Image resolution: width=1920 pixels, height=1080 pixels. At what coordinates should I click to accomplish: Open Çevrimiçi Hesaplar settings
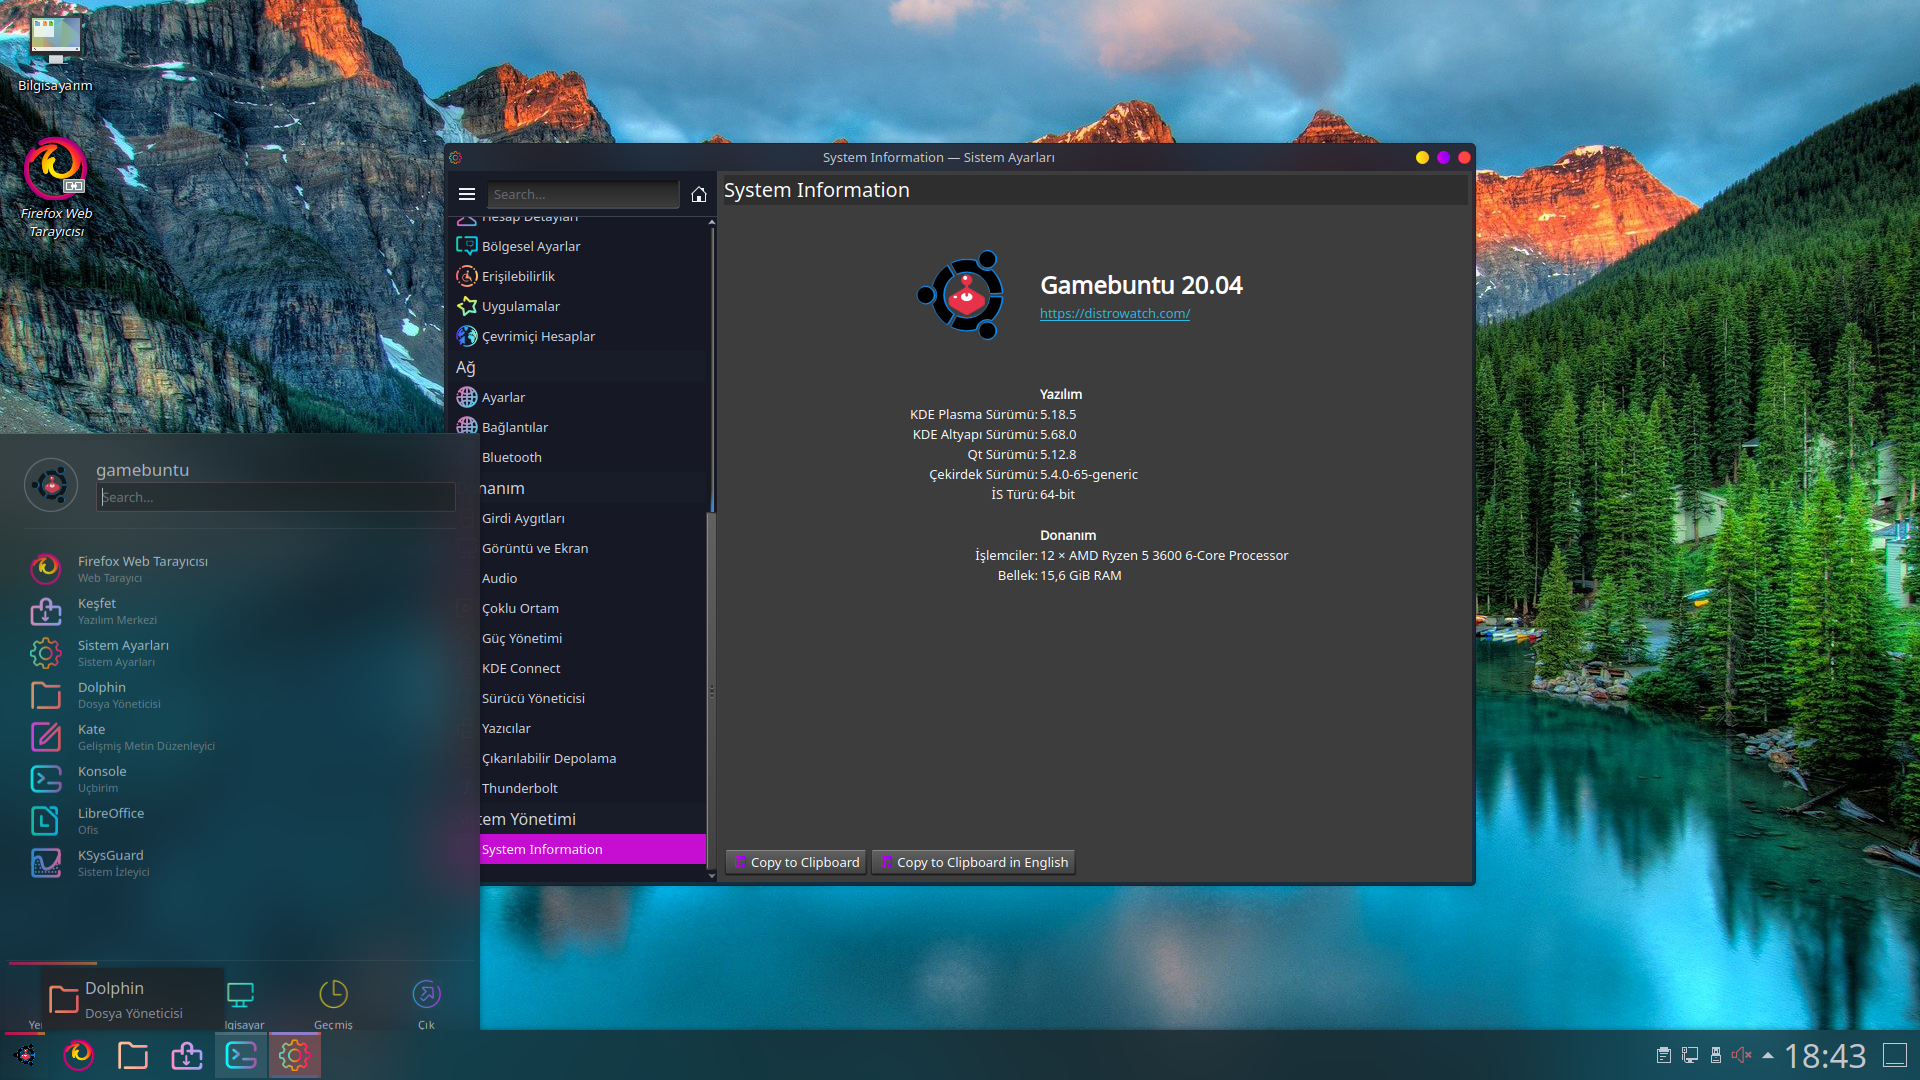[538, 336]
